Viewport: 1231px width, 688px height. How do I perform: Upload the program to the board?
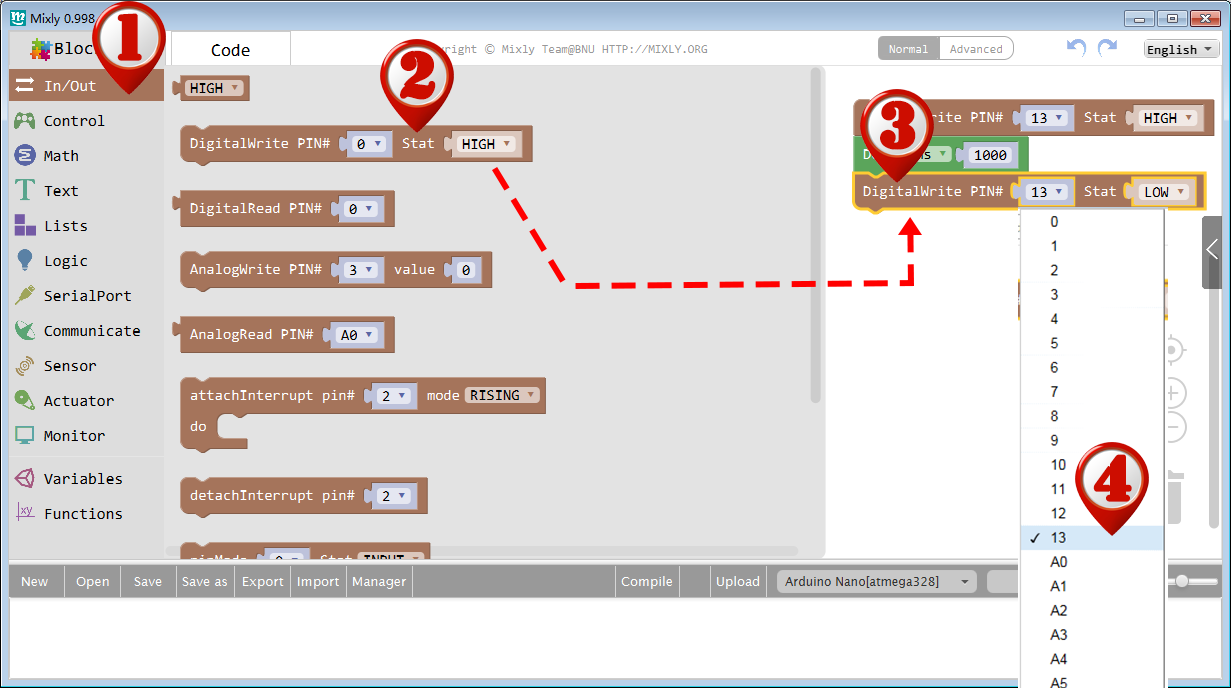(738, 581)
